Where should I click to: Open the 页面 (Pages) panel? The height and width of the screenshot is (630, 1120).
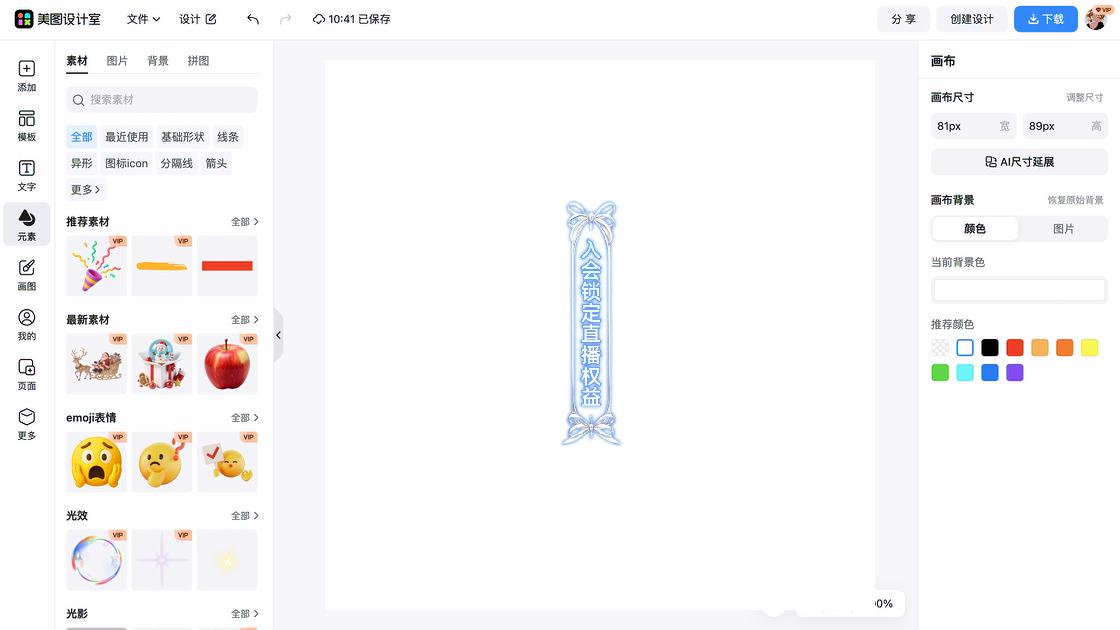(x=26, y=372)
